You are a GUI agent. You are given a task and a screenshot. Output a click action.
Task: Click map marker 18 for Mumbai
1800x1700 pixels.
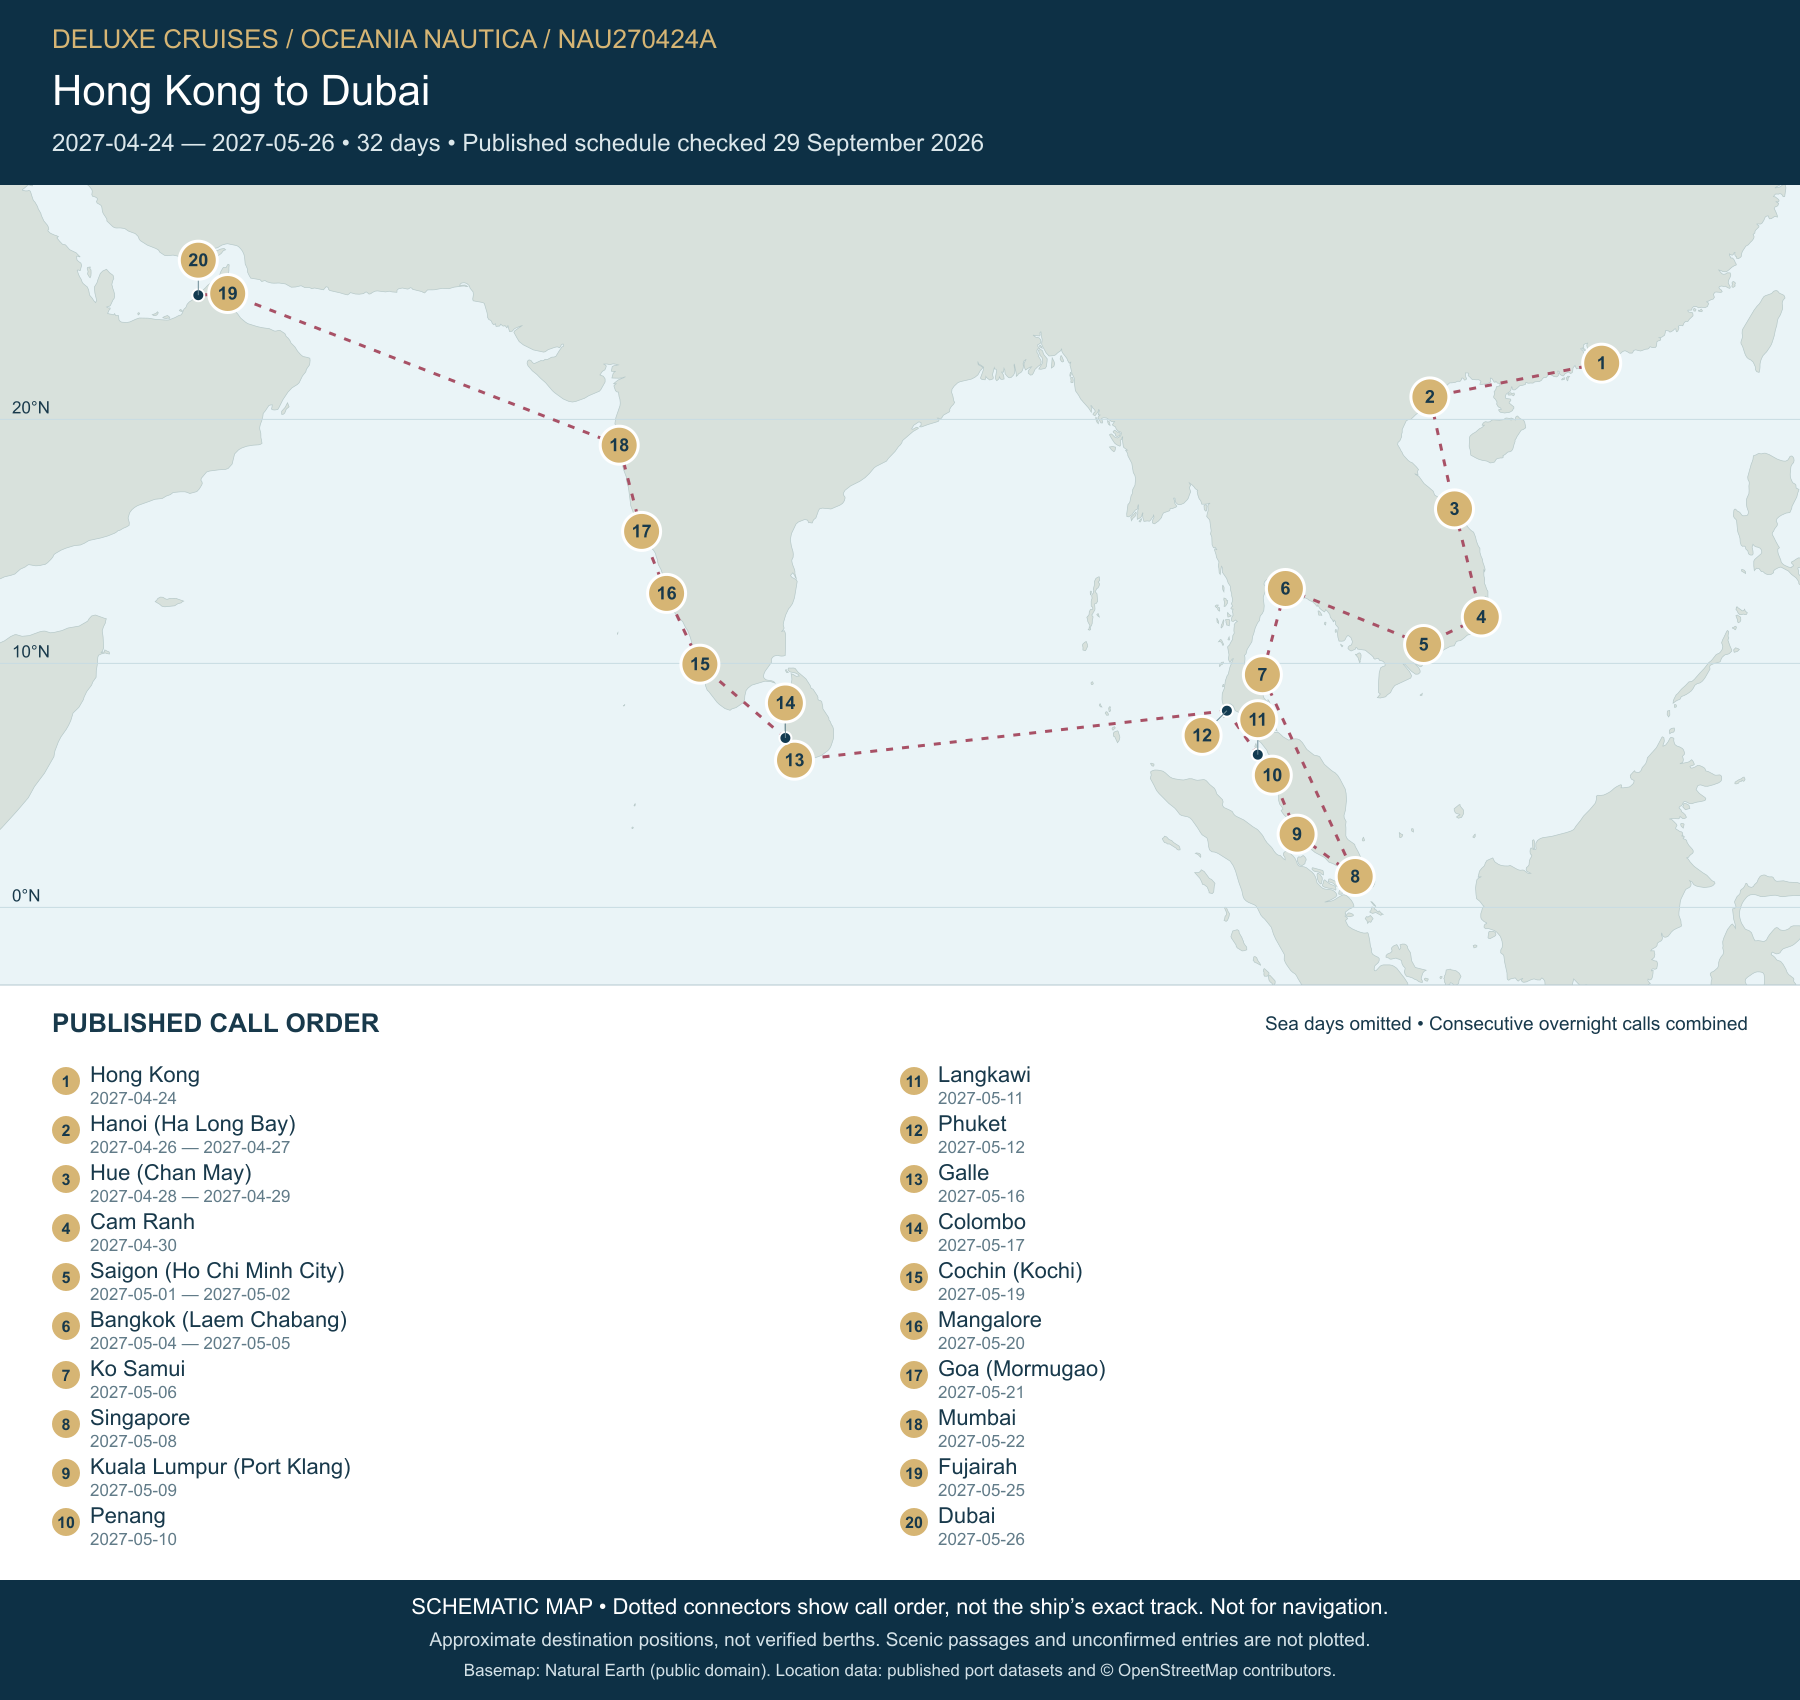point(619,445)
